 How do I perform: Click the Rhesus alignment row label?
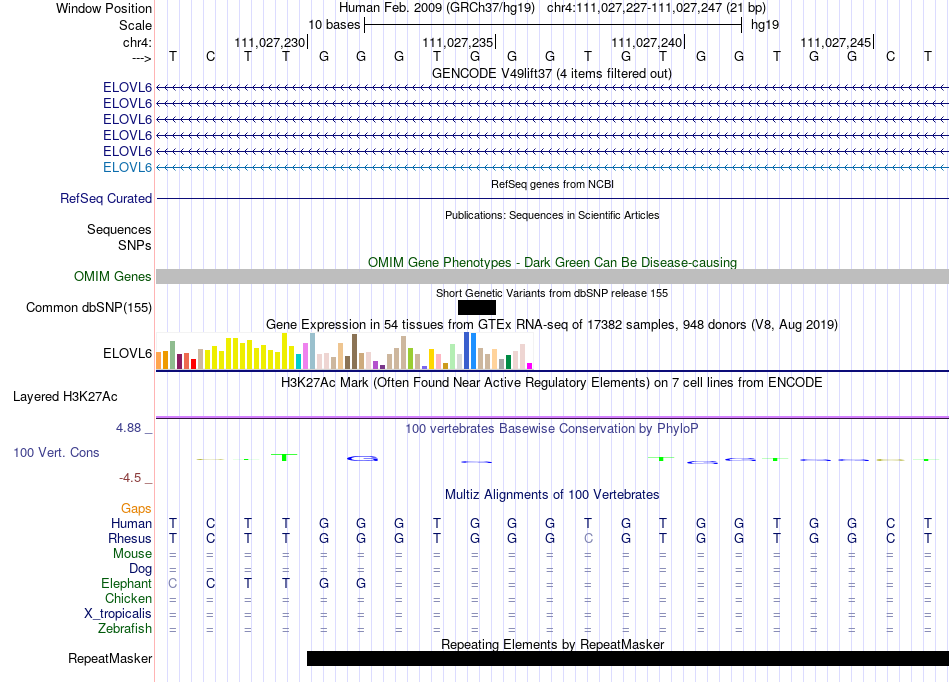pyautogui.click(x=130, y=538)
